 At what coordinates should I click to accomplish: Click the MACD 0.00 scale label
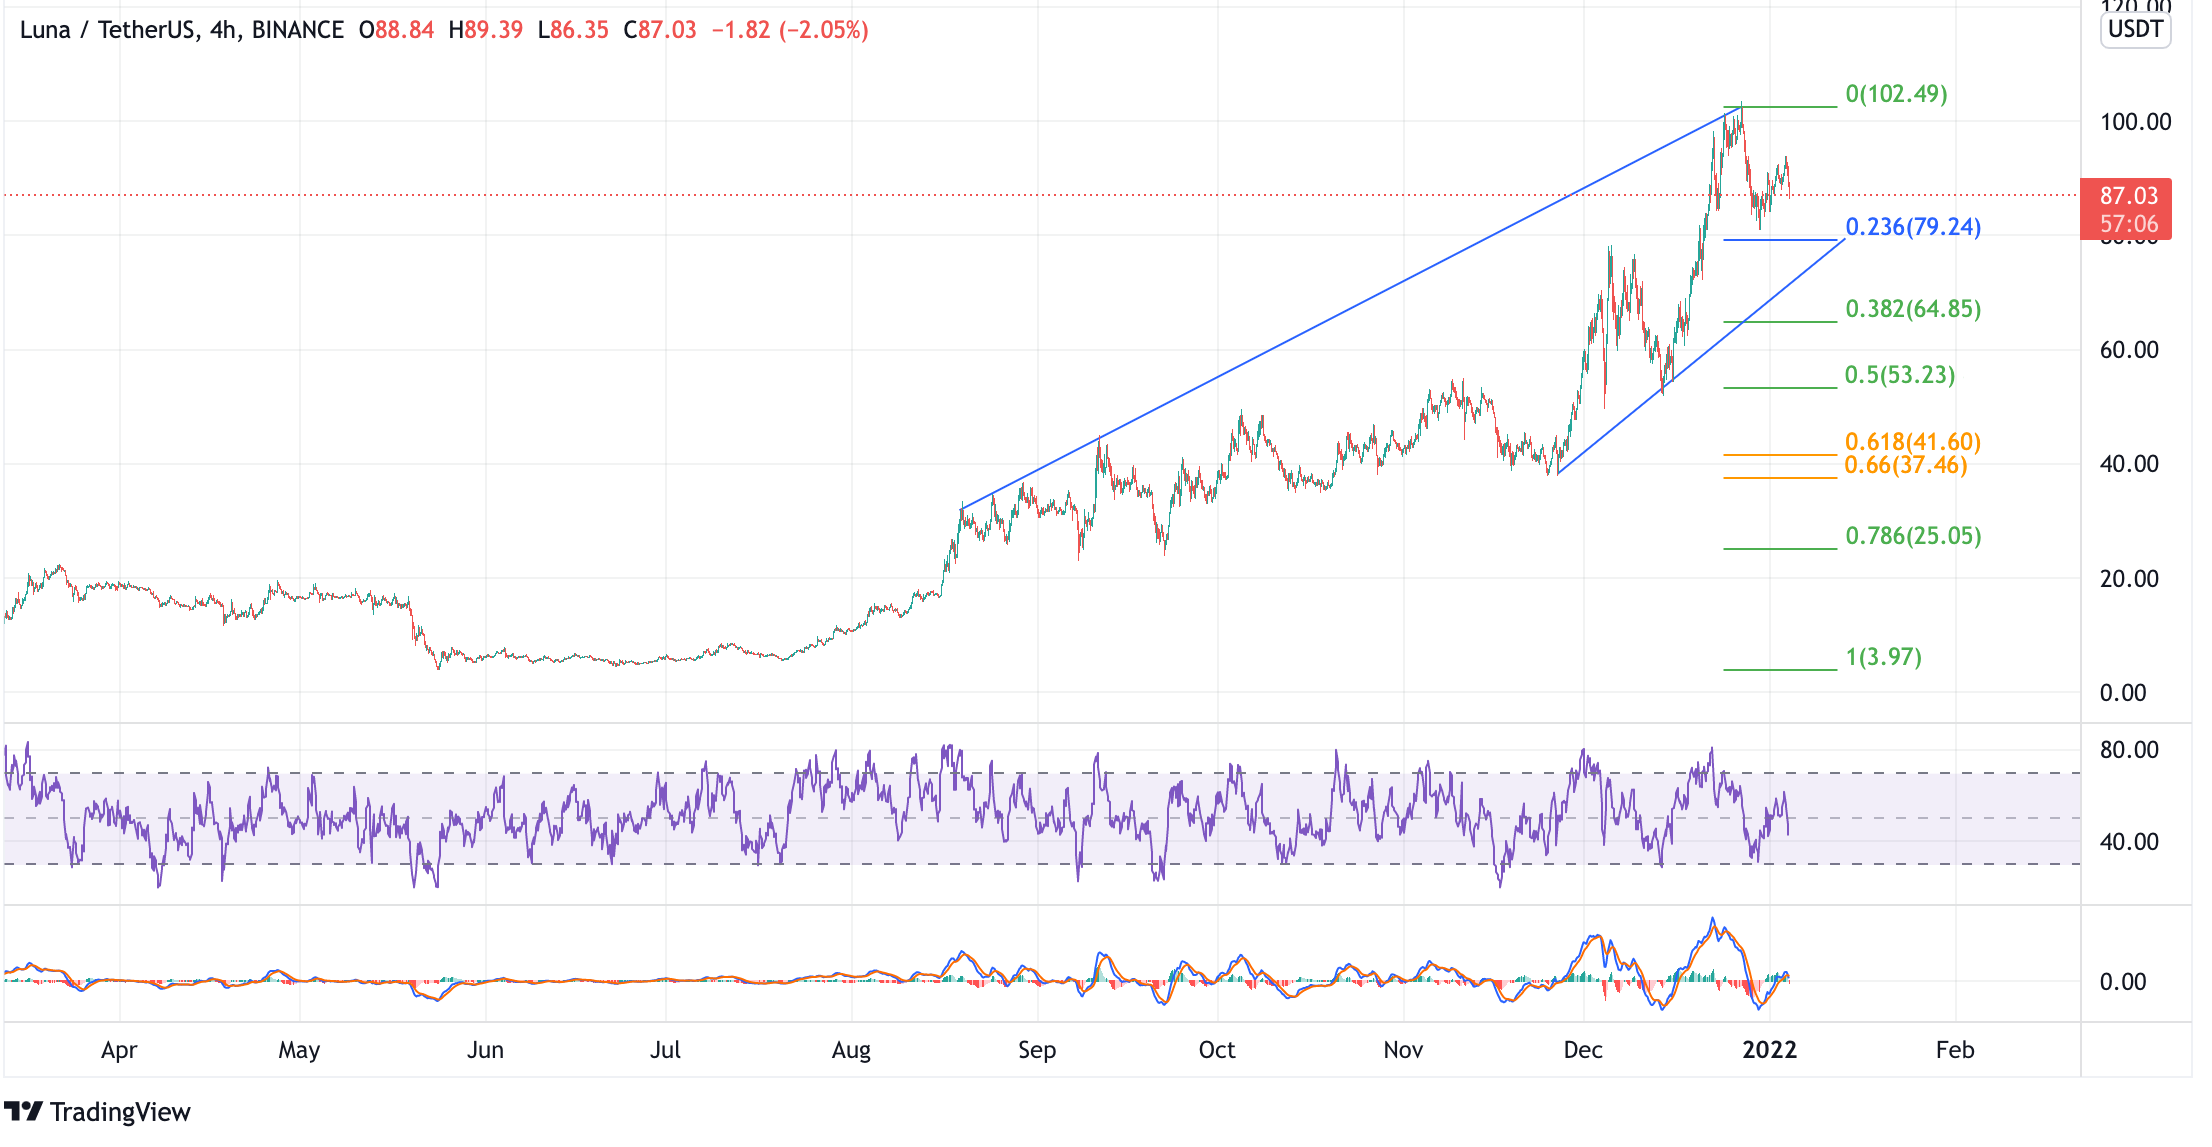click(2122, 982)
